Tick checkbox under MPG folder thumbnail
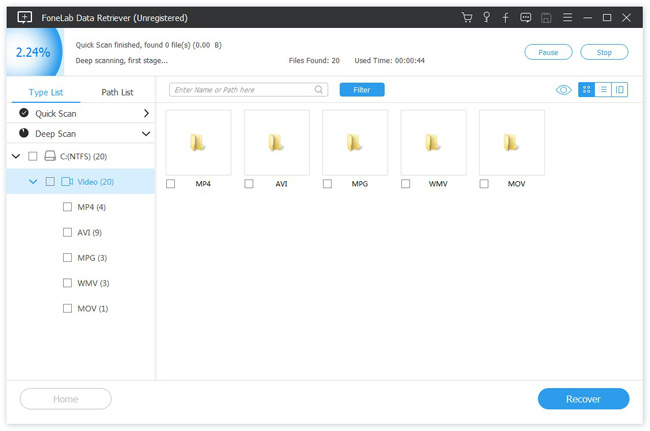Viewport: 650px width, 431px height. tap(327, 184)
